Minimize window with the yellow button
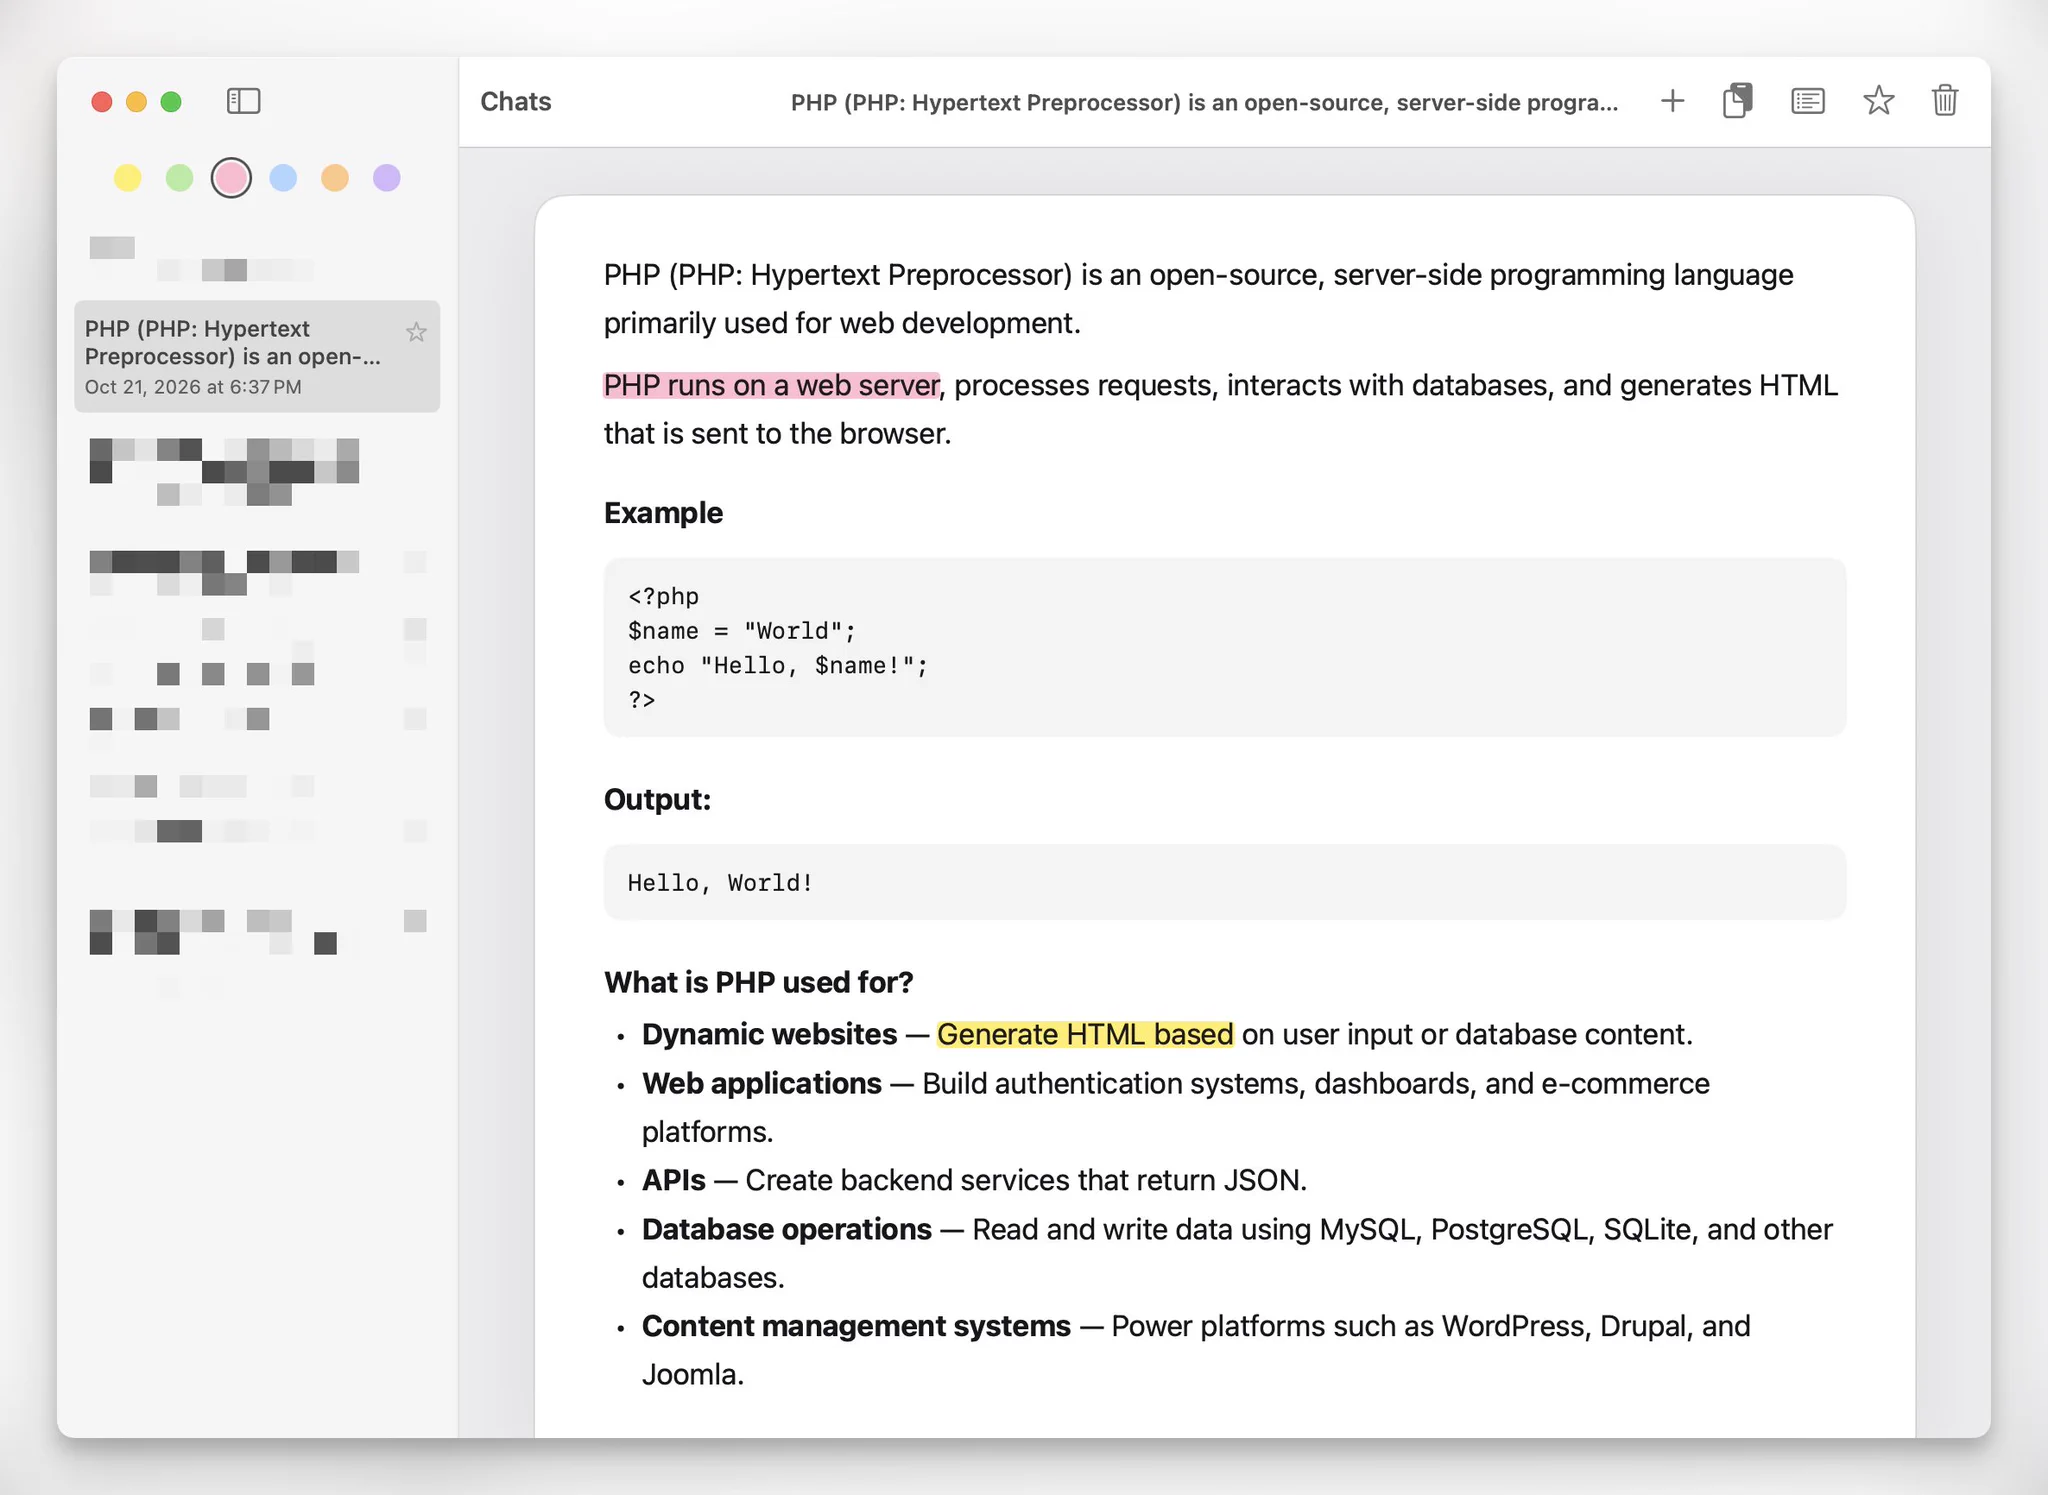Screen dimensions: 2048x1495 (x=136, y=101)
